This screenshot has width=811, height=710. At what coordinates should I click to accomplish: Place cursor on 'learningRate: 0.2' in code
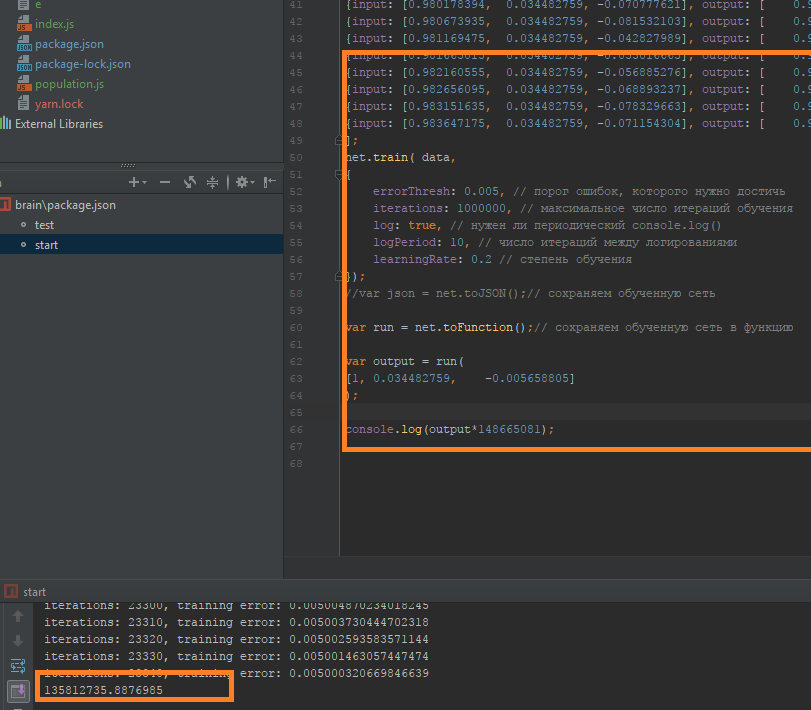point(432,260)
